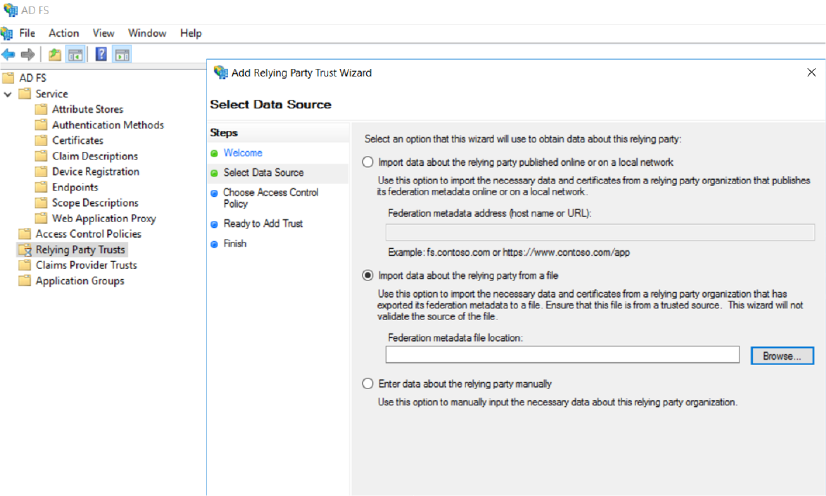
Task: Click the Finish step
Action: [235, 244]
